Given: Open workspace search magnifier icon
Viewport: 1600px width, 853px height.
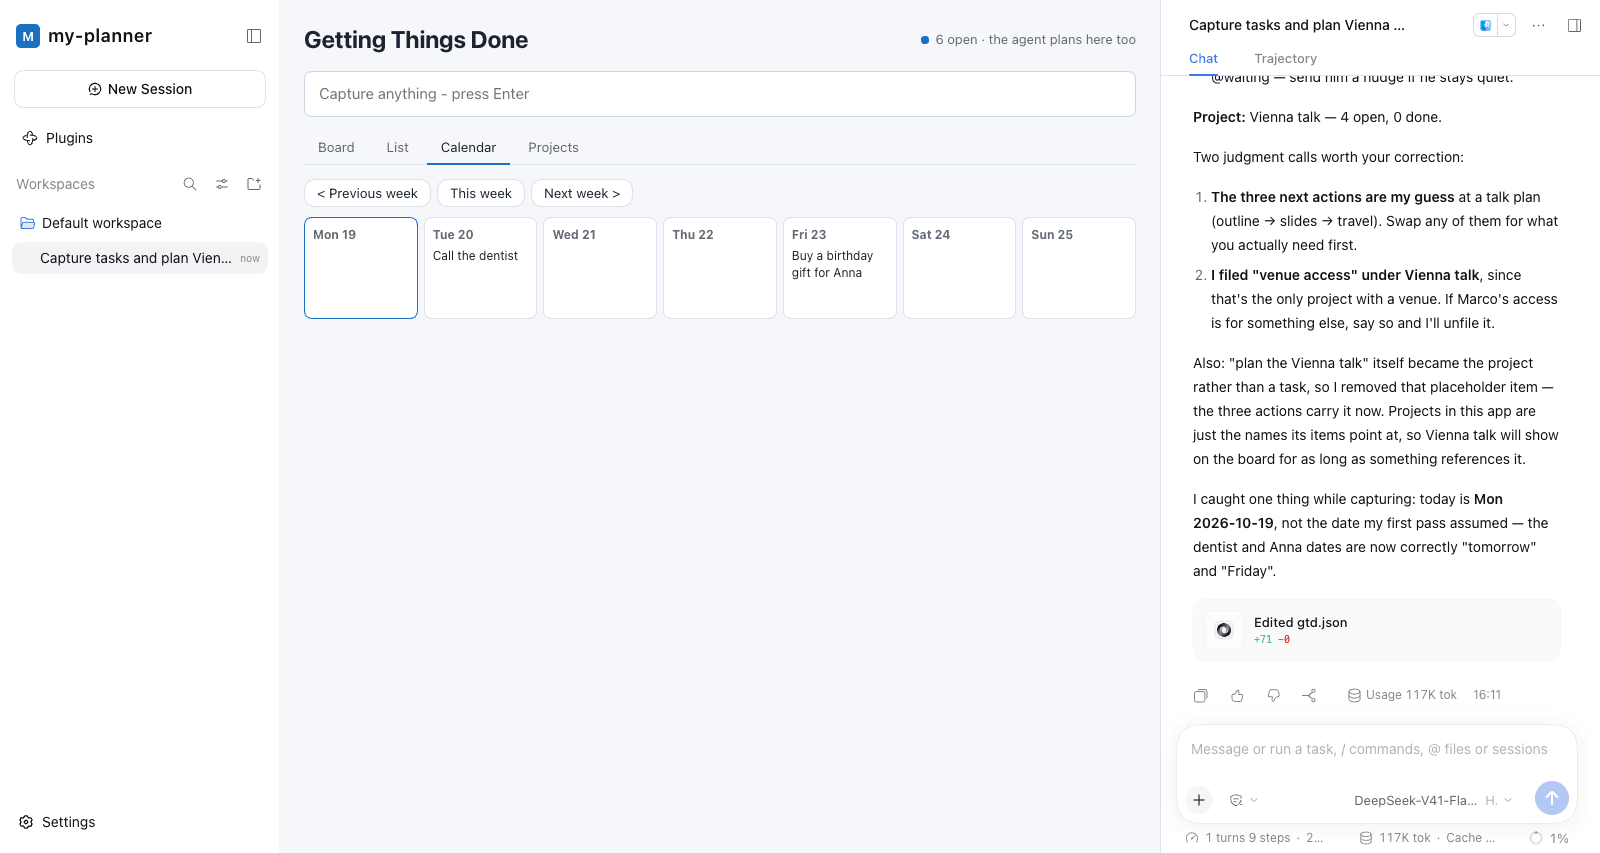Looking at the screenshot, I should [x=190, y=184].
